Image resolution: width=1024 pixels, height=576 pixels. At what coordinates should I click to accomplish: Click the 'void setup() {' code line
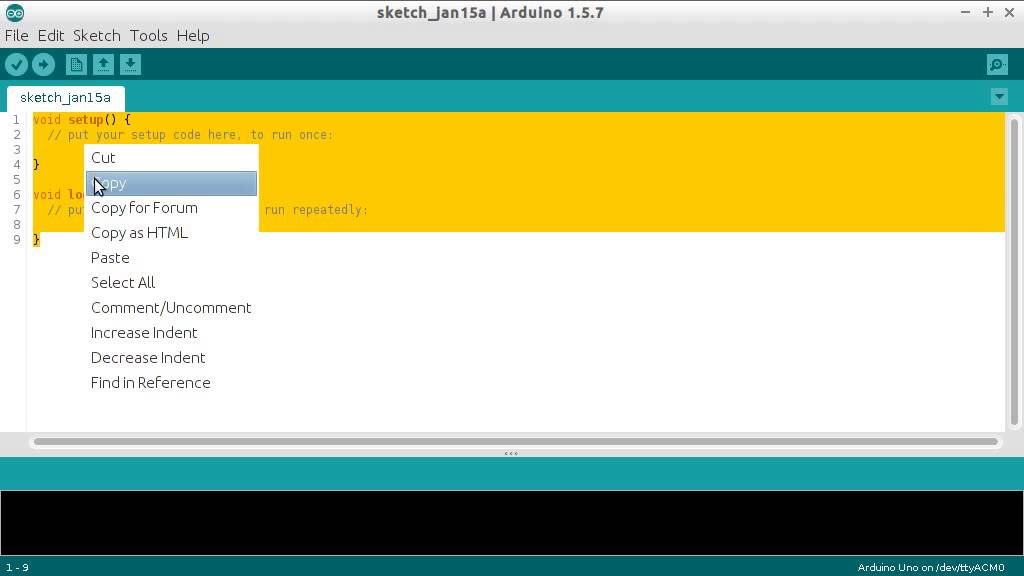click(x=82, y=120)
